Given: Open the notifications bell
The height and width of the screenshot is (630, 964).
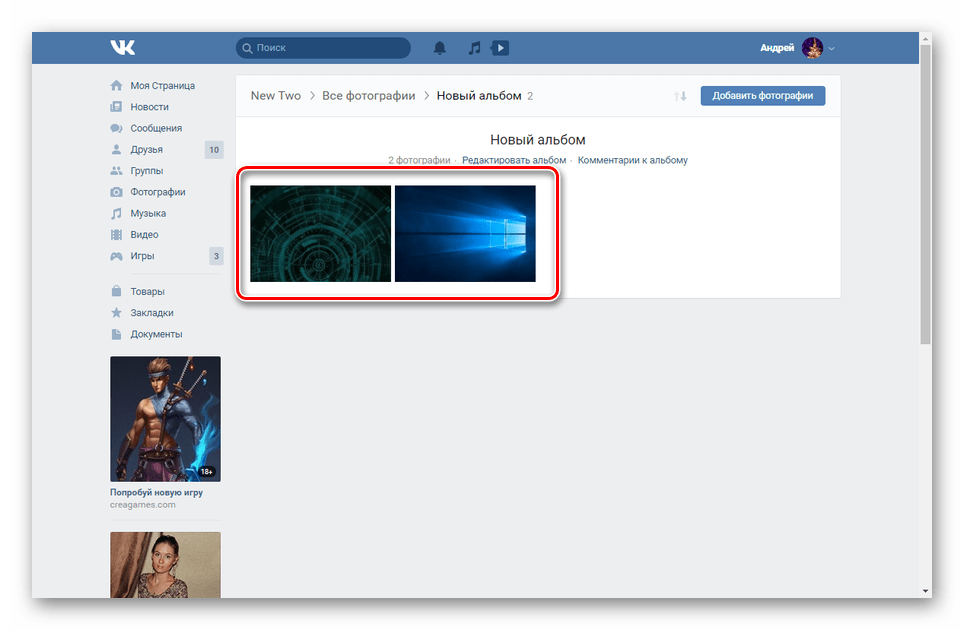Looking at the screenshot, I should pyautogui.click(x=440, y=48).
